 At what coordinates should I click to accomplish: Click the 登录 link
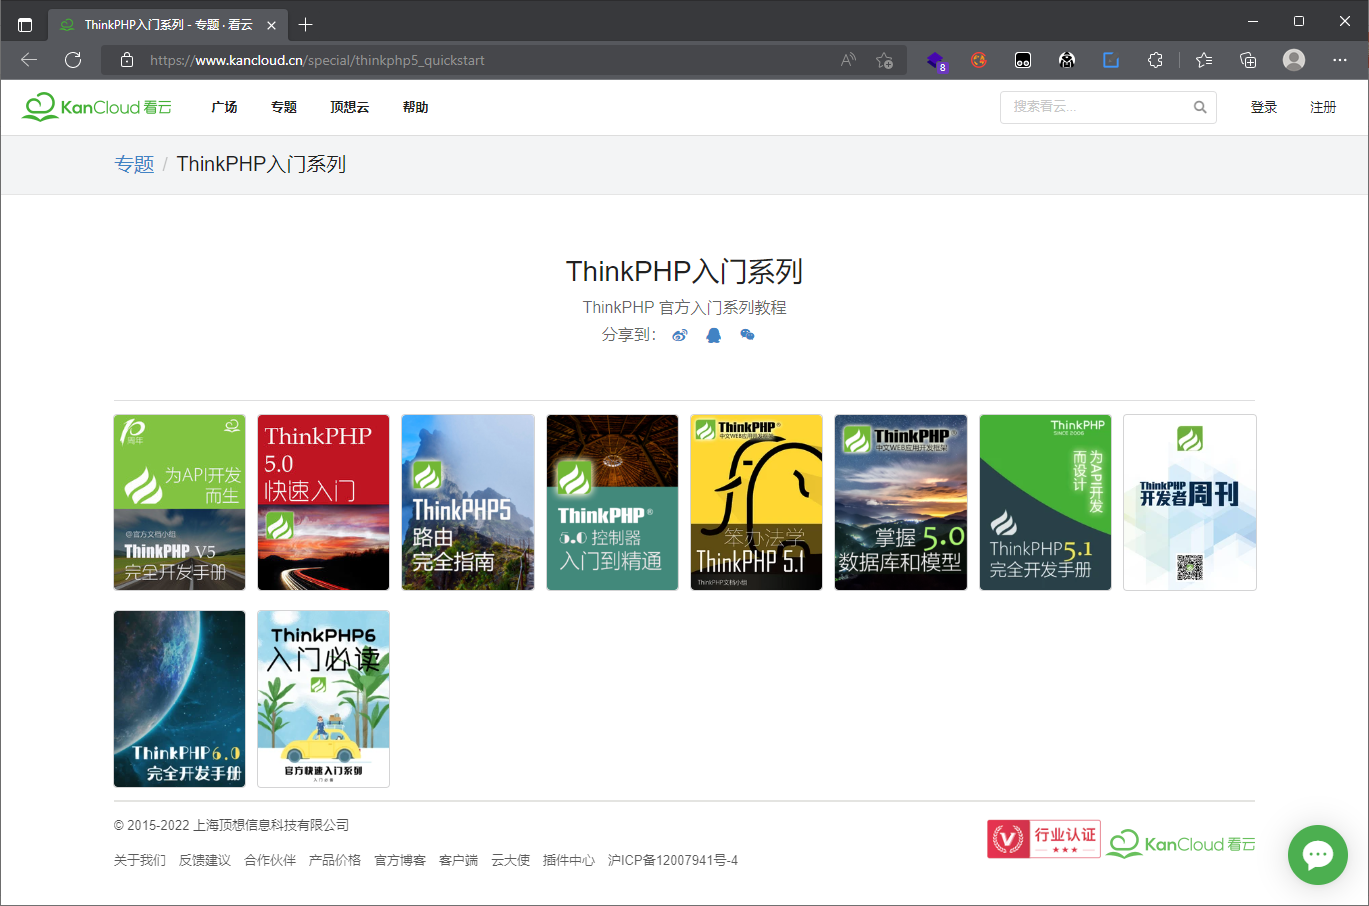1263,107
